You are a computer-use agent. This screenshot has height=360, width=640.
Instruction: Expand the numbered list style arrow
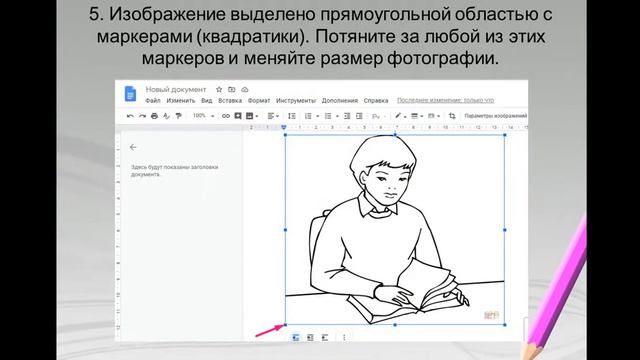(318, 116)
